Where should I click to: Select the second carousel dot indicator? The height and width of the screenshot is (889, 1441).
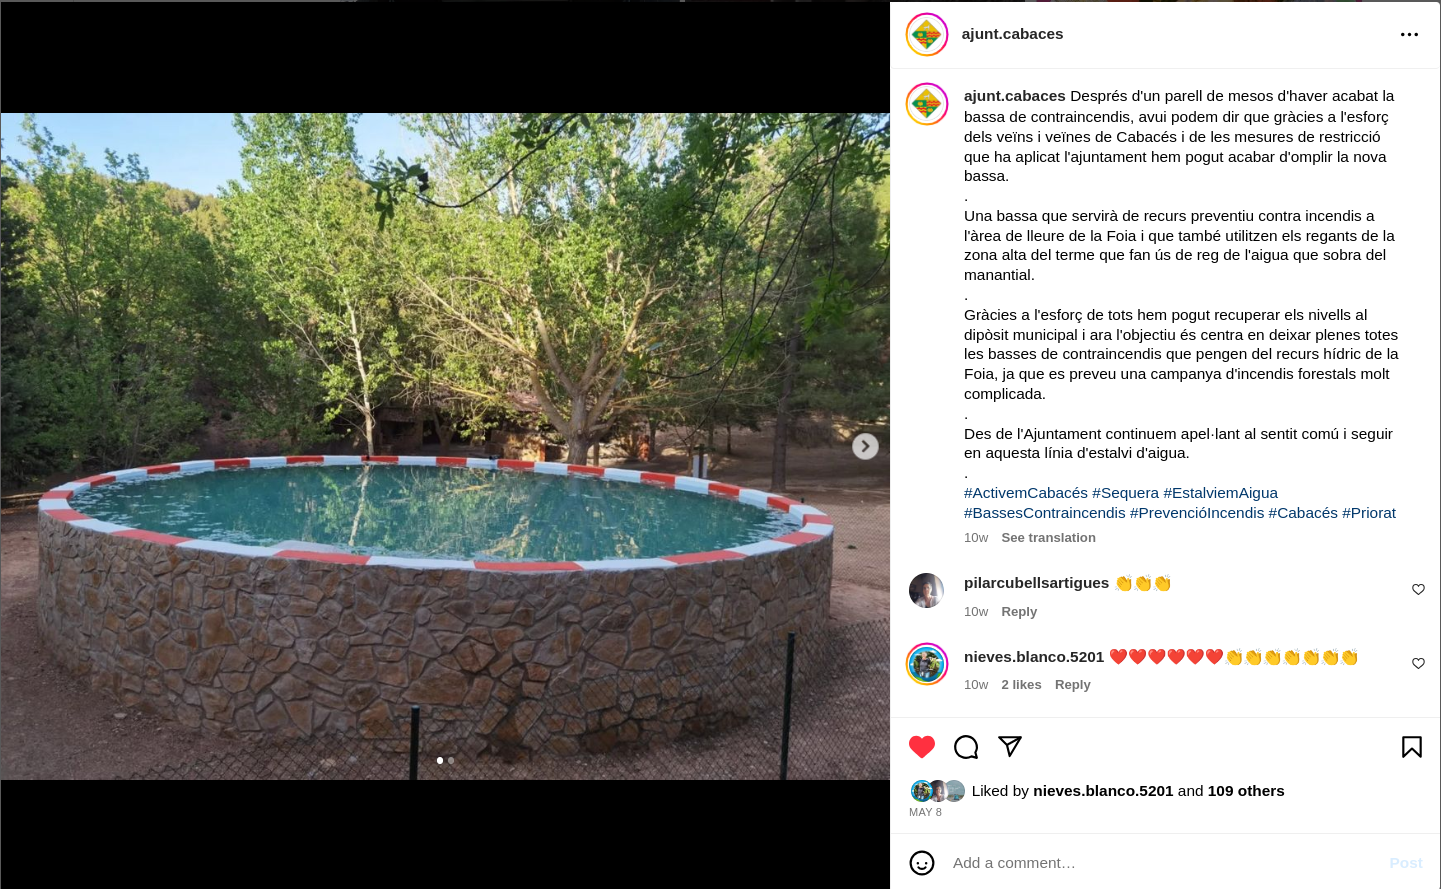tap(451, 761)
